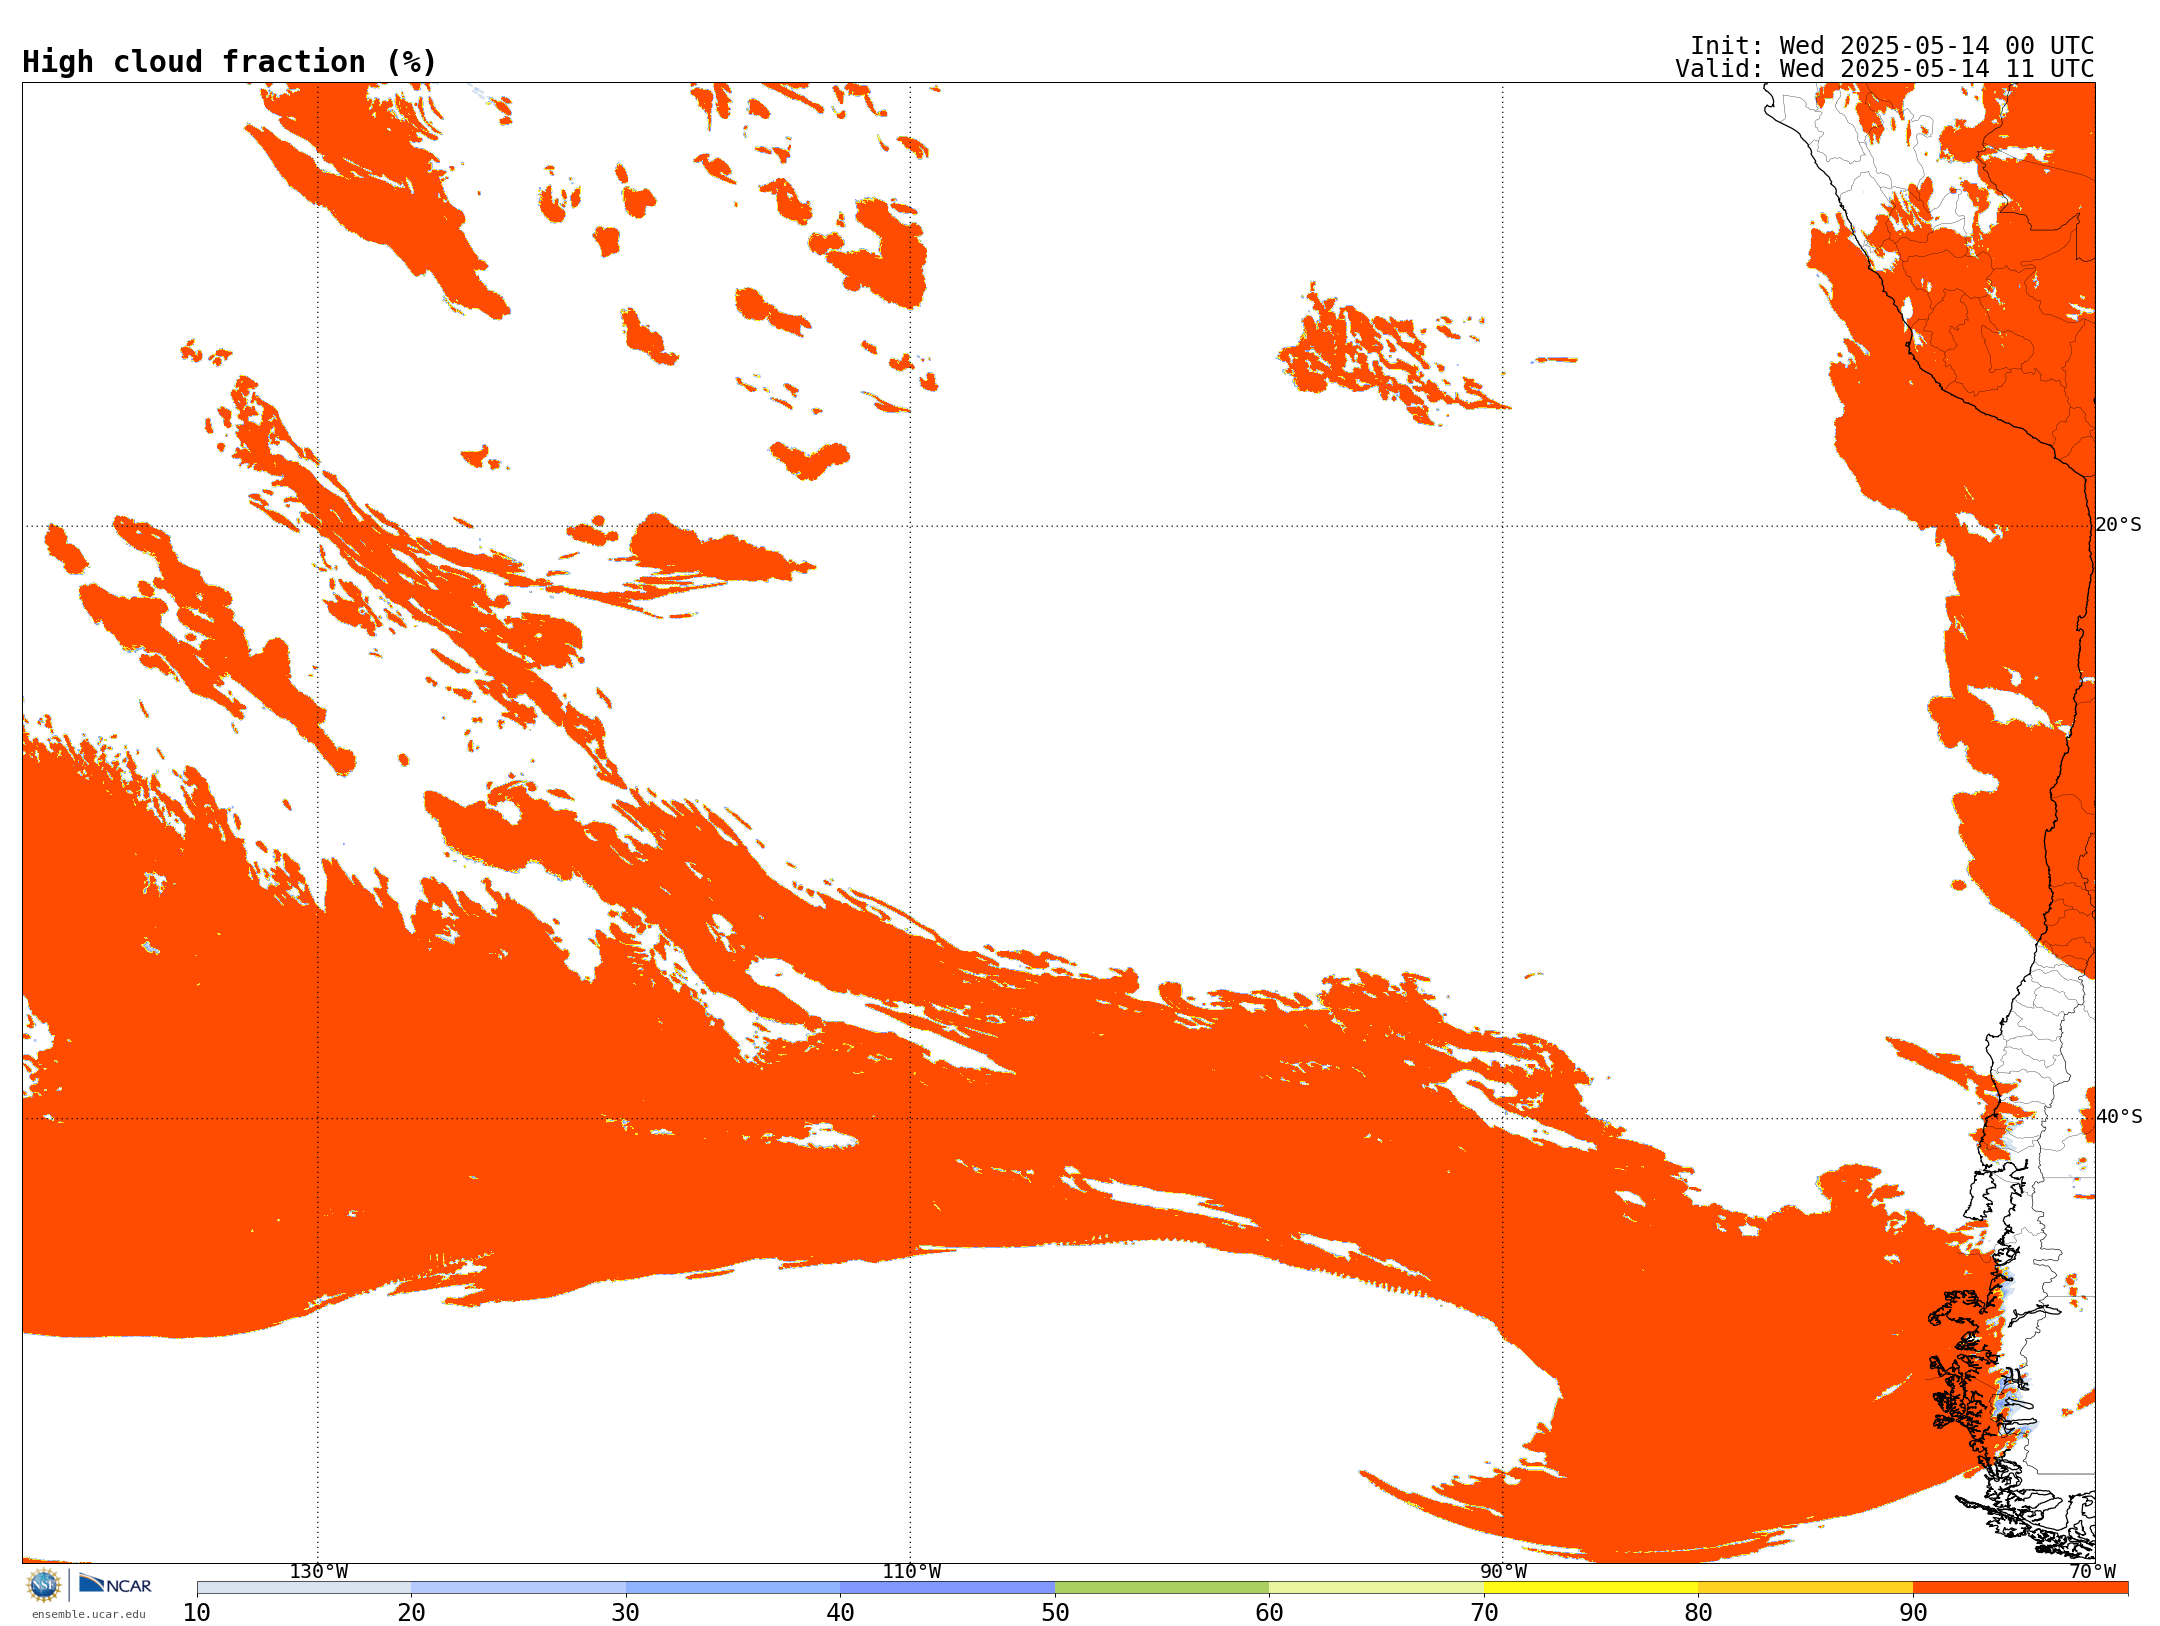Click the 'Valid: Wed 2025-05-14 11 UTC' line
Viewport: 2160px width, 1626px height.
point(1885,69)
